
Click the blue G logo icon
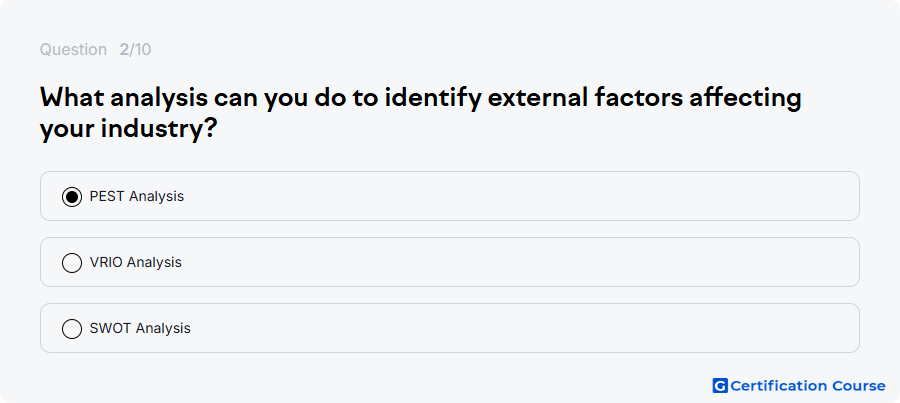tap(720, 386)
